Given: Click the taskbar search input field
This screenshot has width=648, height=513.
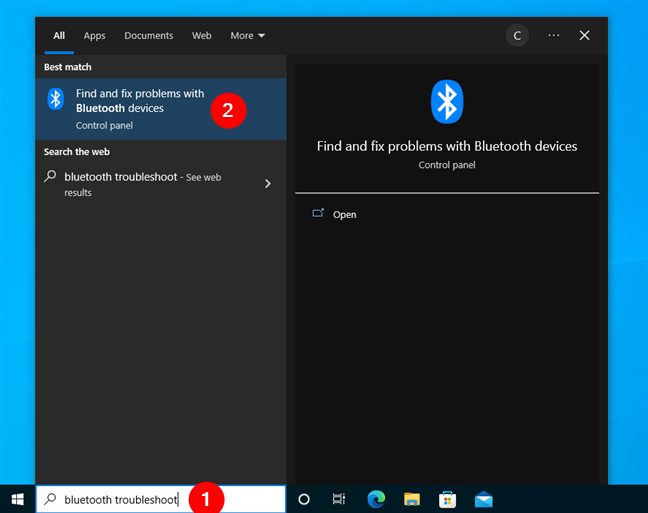Looking at the screenshot, I should coord(161,499).
